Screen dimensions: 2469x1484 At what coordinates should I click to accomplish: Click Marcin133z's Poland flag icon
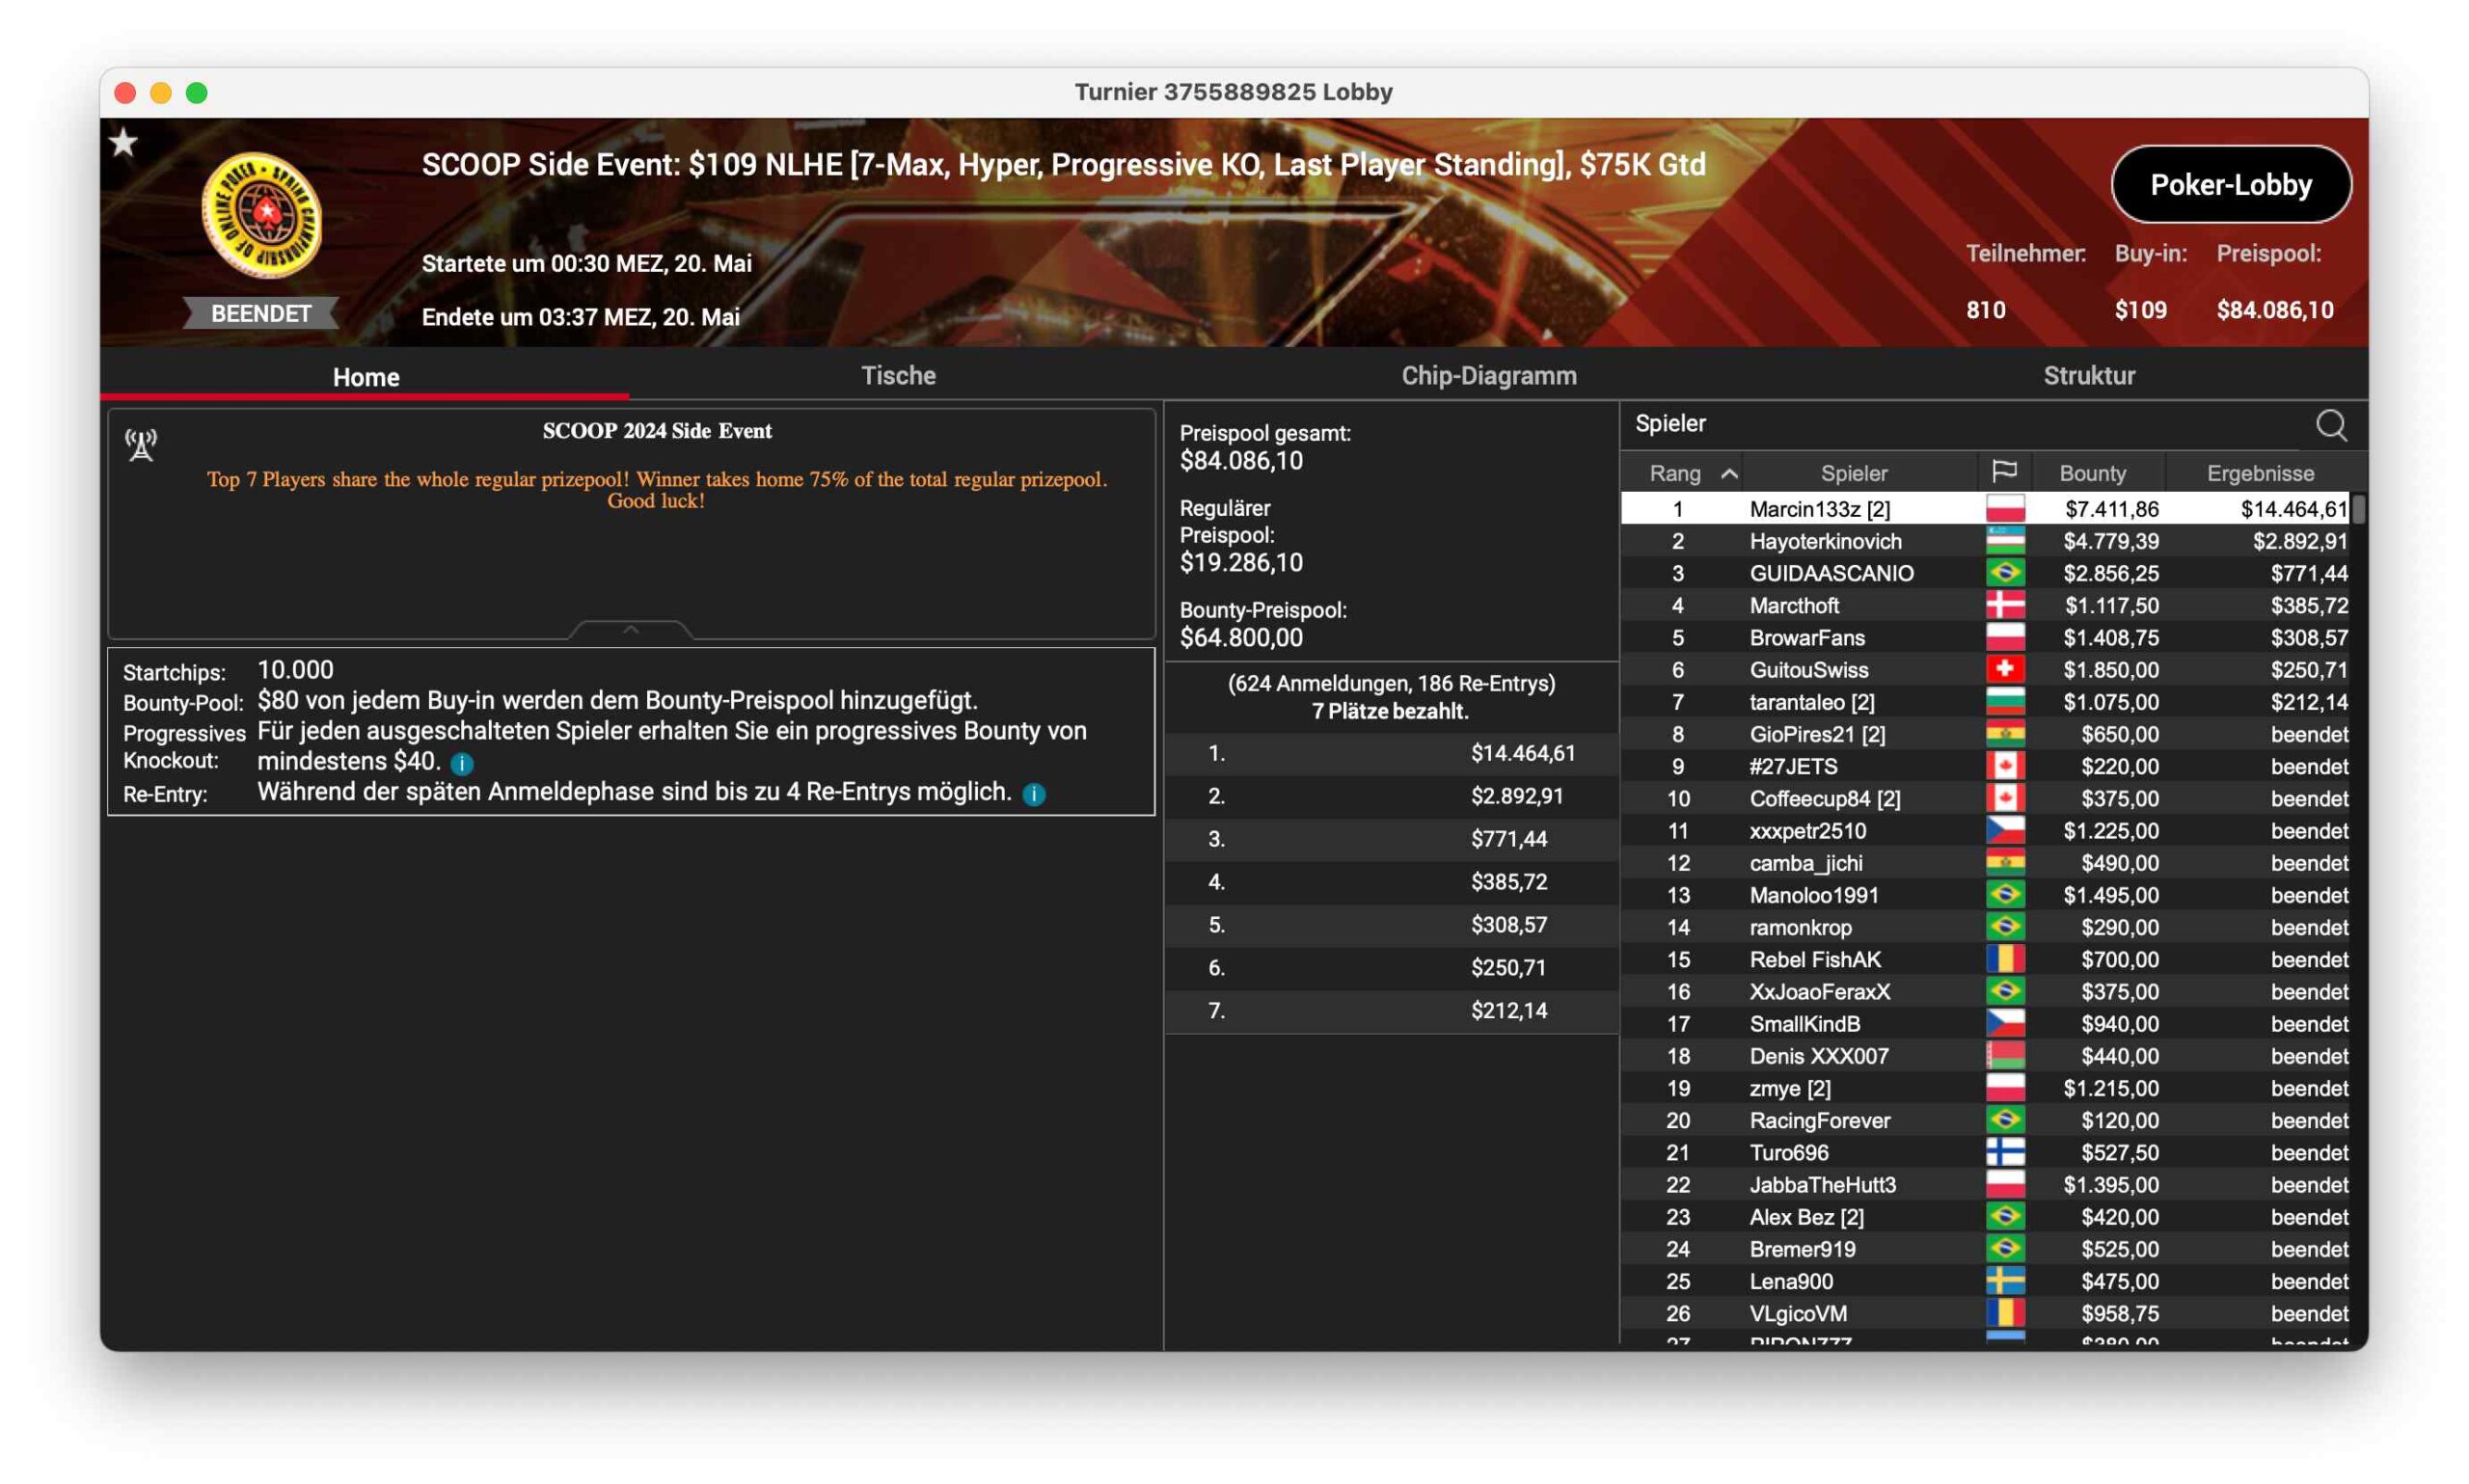click(2004, 509)
